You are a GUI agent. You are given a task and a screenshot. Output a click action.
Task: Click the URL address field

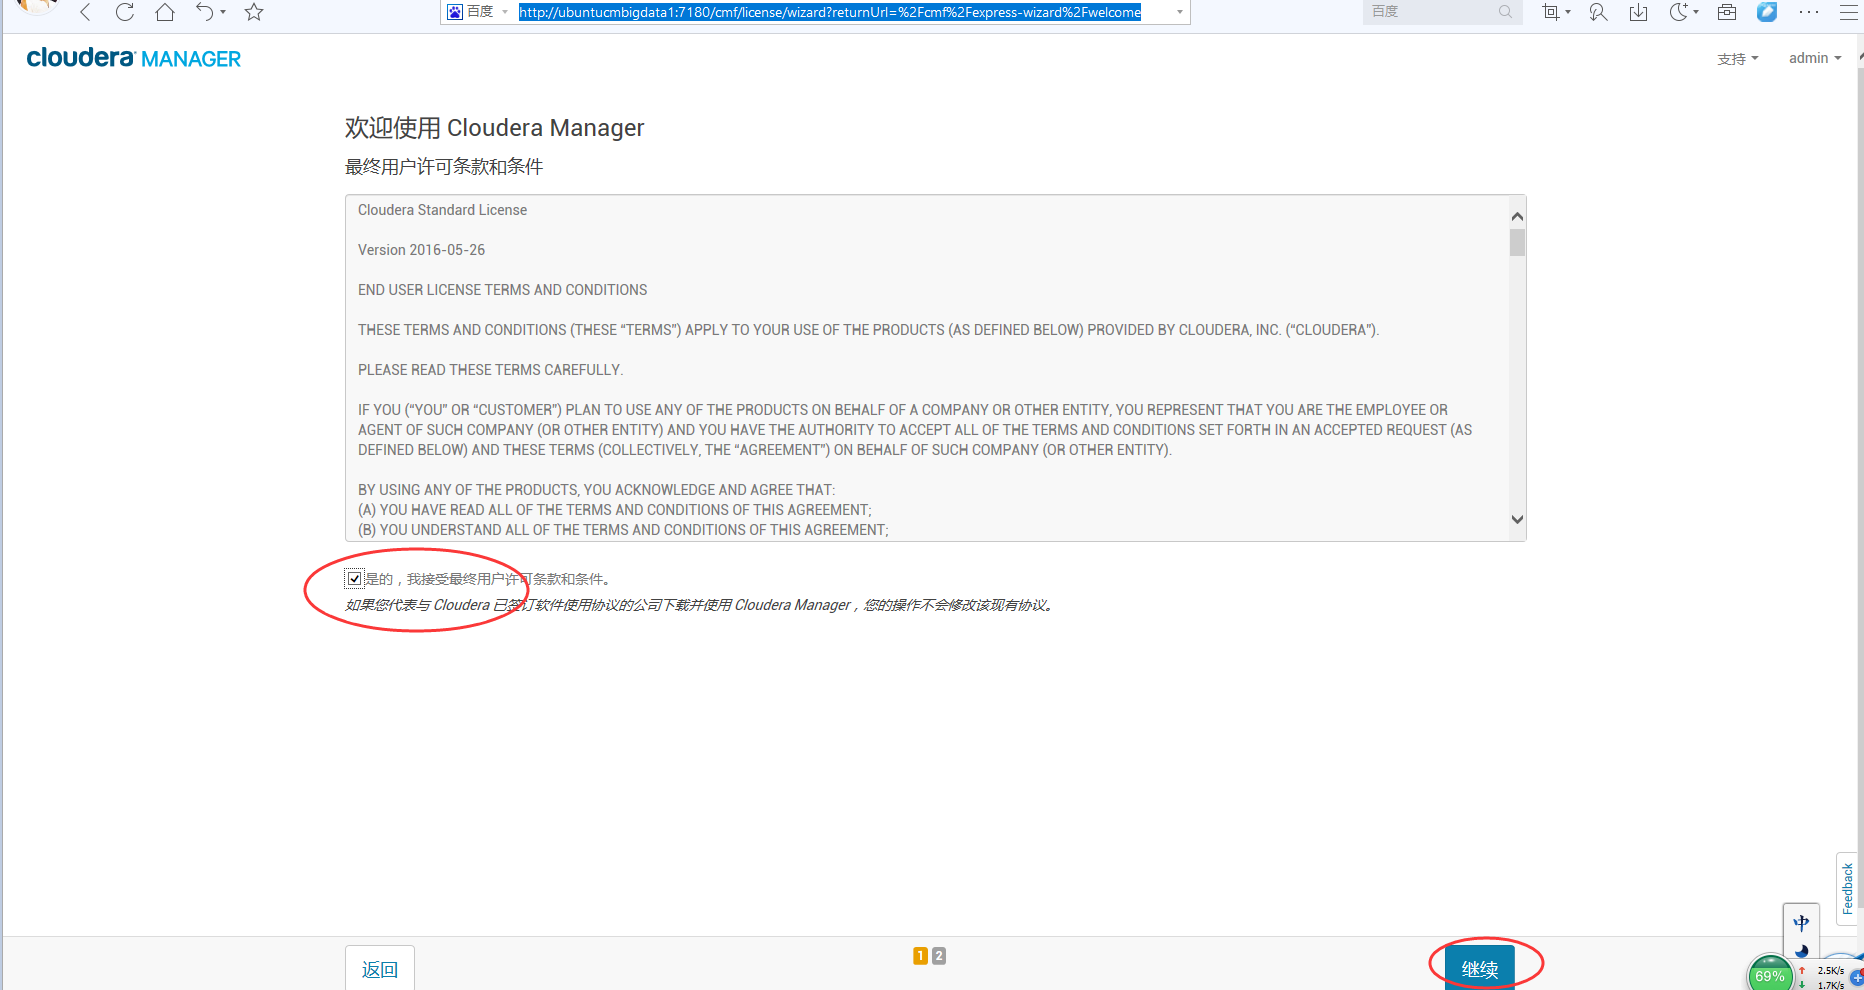click(x=830, y=12)
